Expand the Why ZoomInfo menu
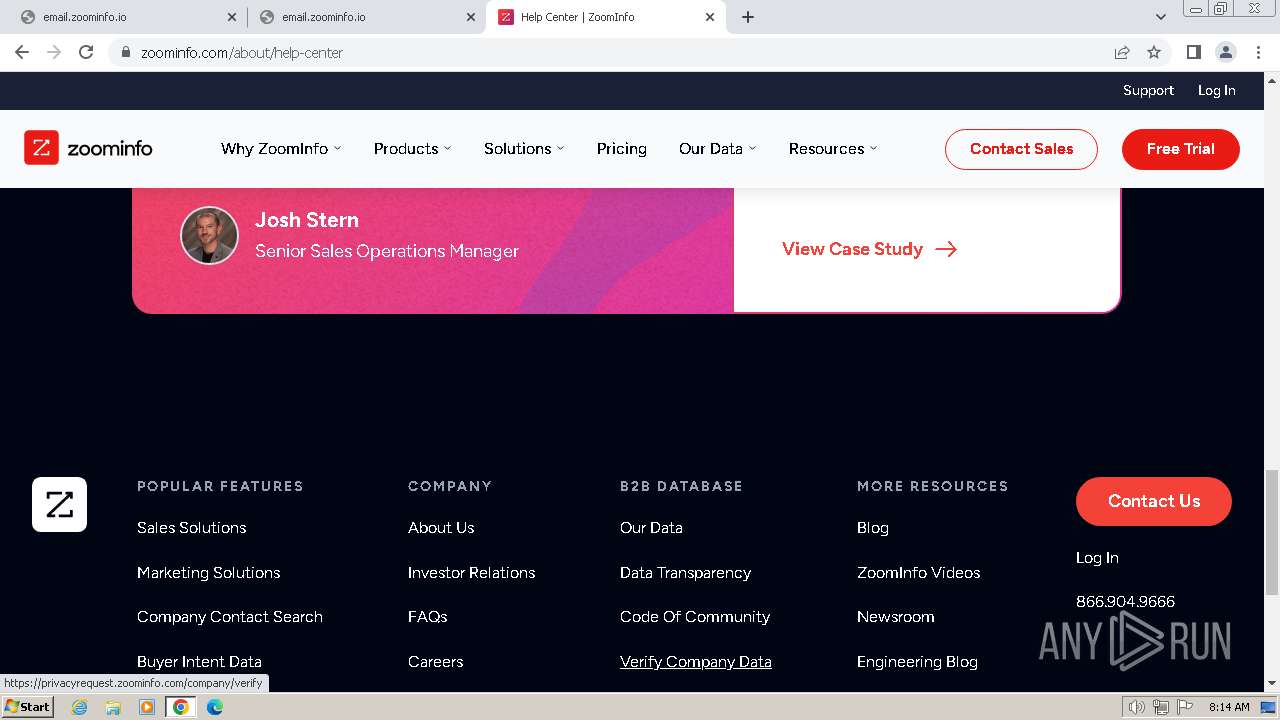The height and width of the screenshot is (720, 1280). pyautogui.click(x=281, y=148)
